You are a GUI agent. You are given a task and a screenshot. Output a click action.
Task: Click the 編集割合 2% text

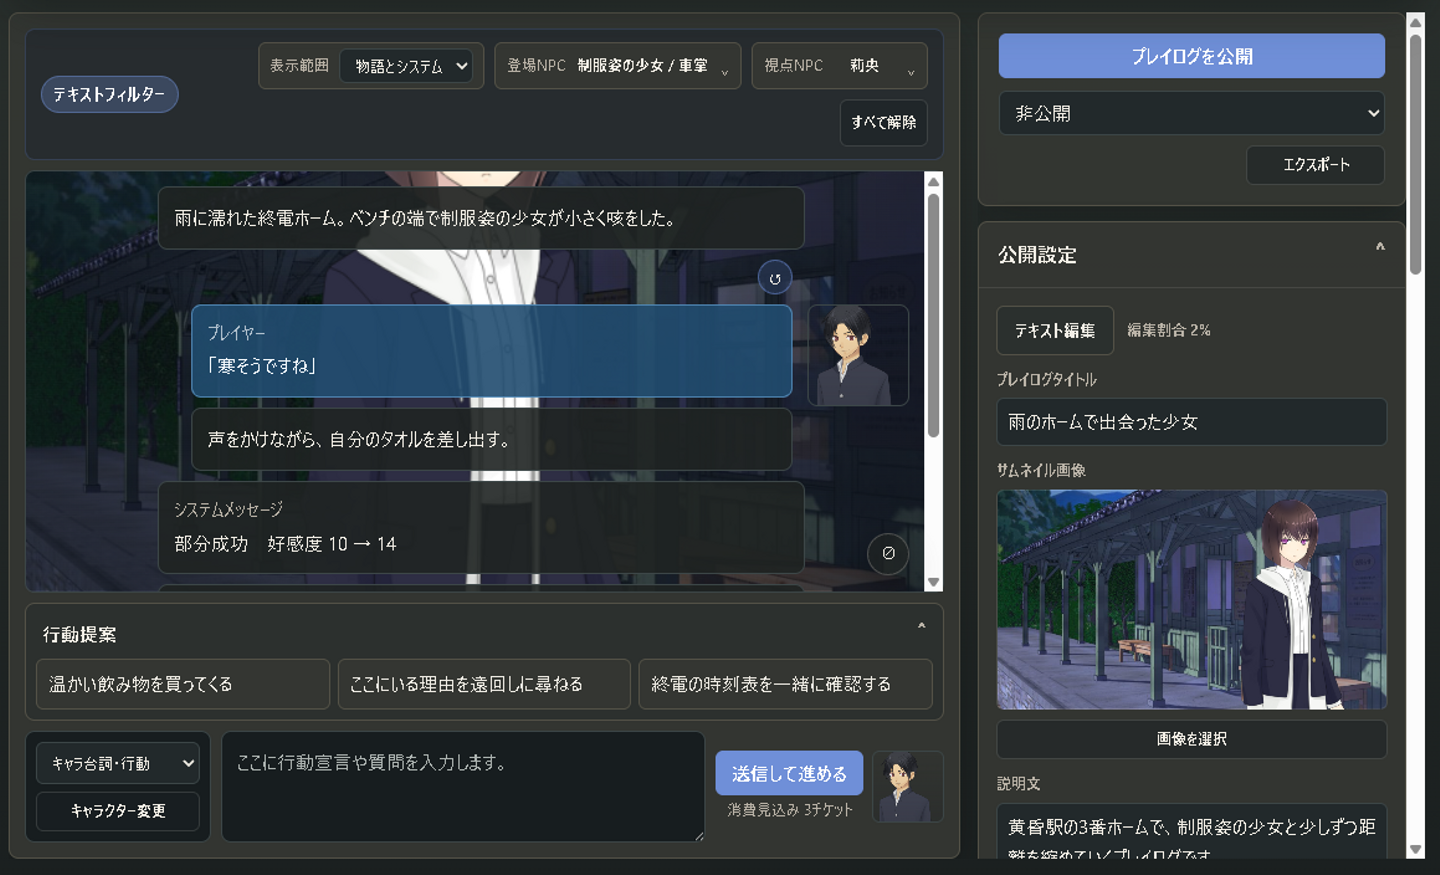coord(1168,330)
